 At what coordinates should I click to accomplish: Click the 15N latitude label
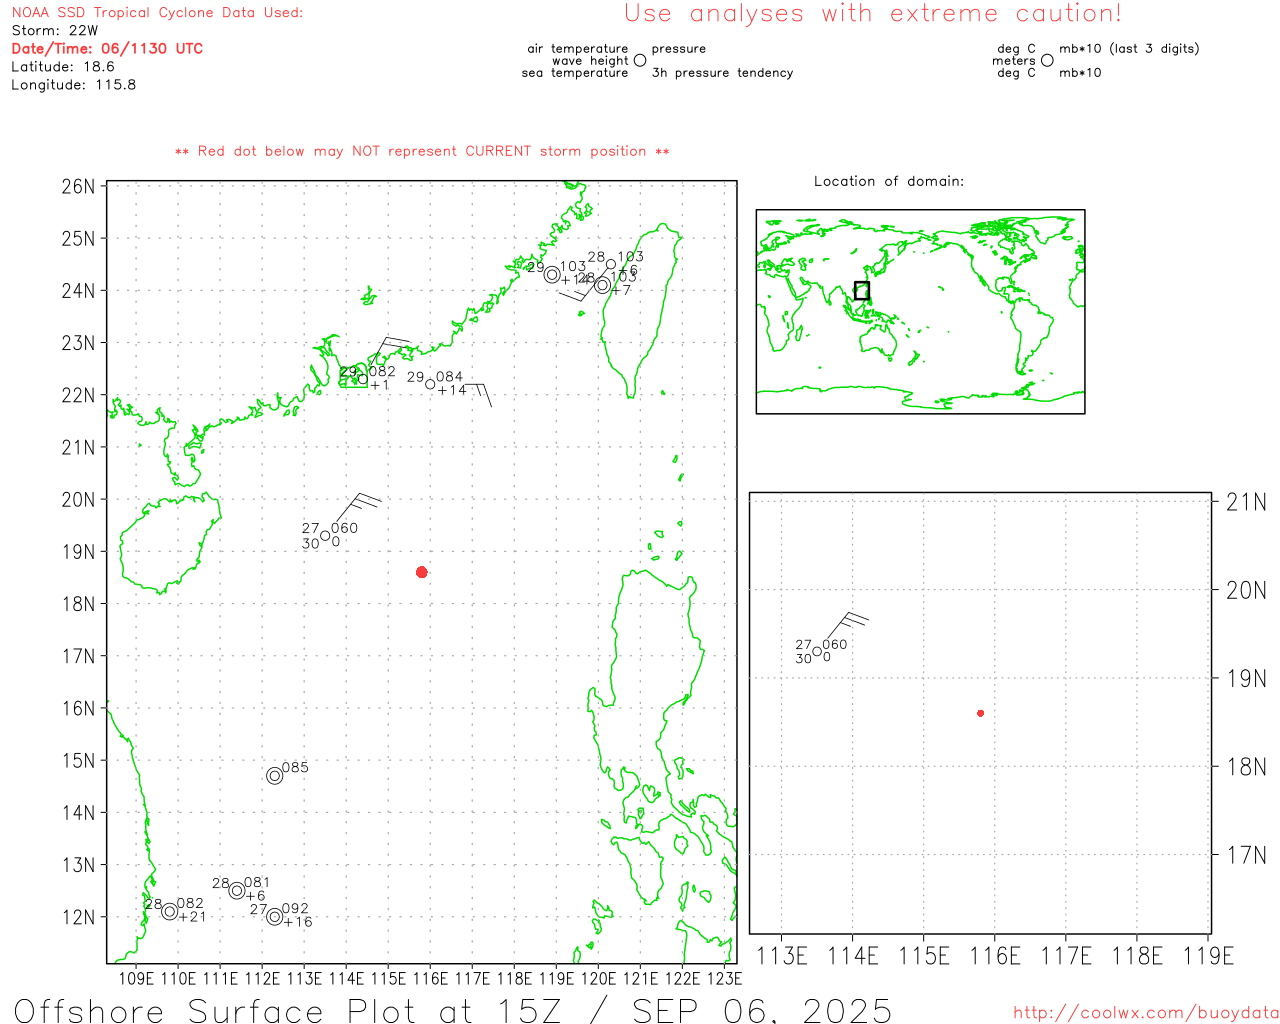pyautogui.click(x=78, y=761)
